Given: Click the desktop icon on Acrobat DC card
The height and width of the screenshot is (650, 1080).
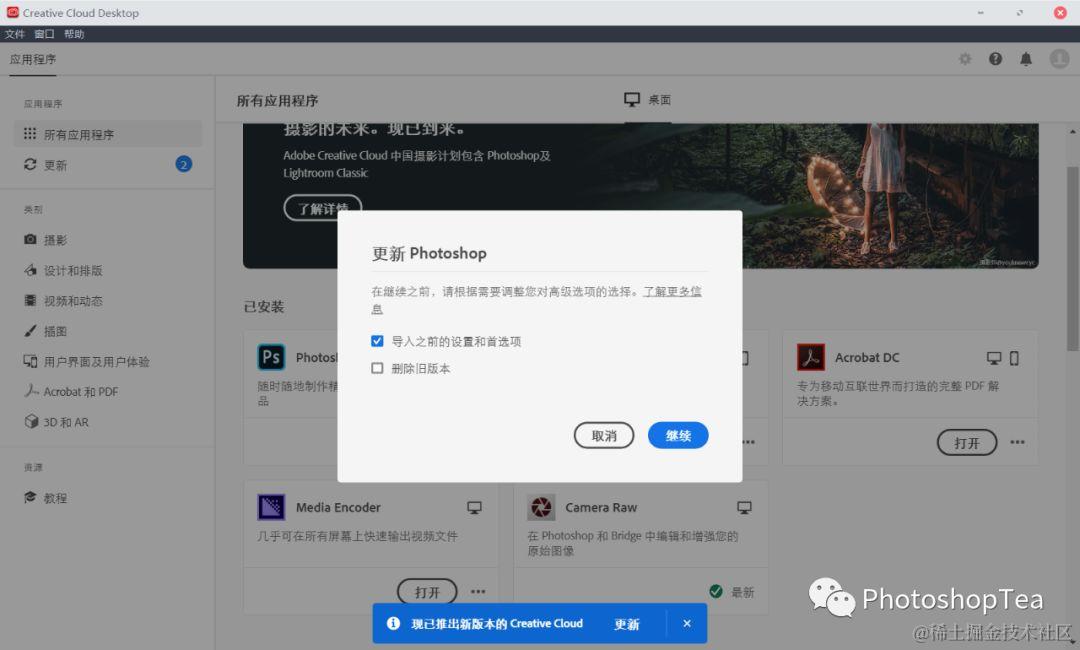Looking at the screenshot, I should [x=993, y=358].
